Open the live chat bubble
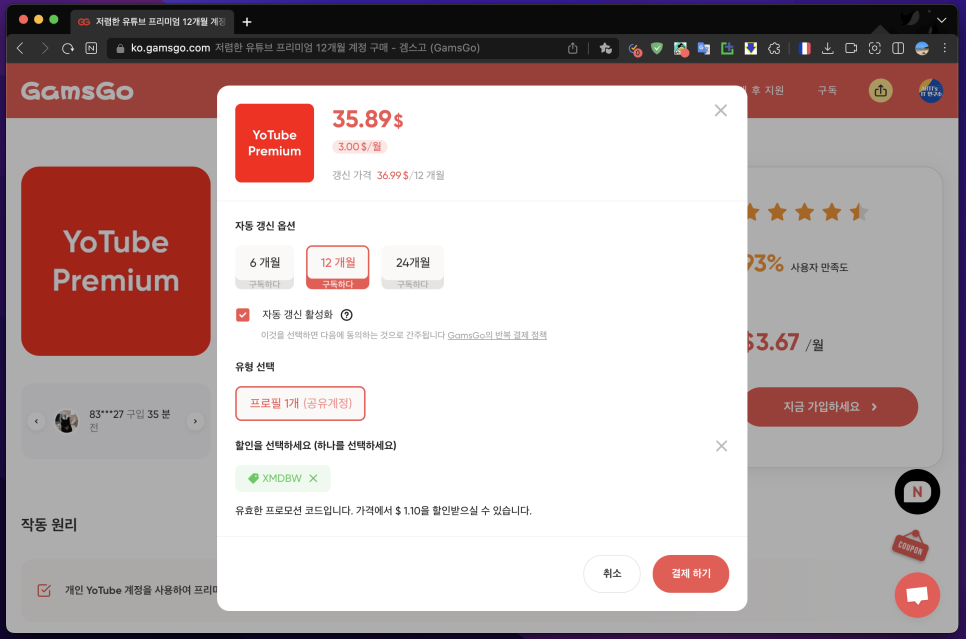This screenshot has width=966, height=639. 917,595
